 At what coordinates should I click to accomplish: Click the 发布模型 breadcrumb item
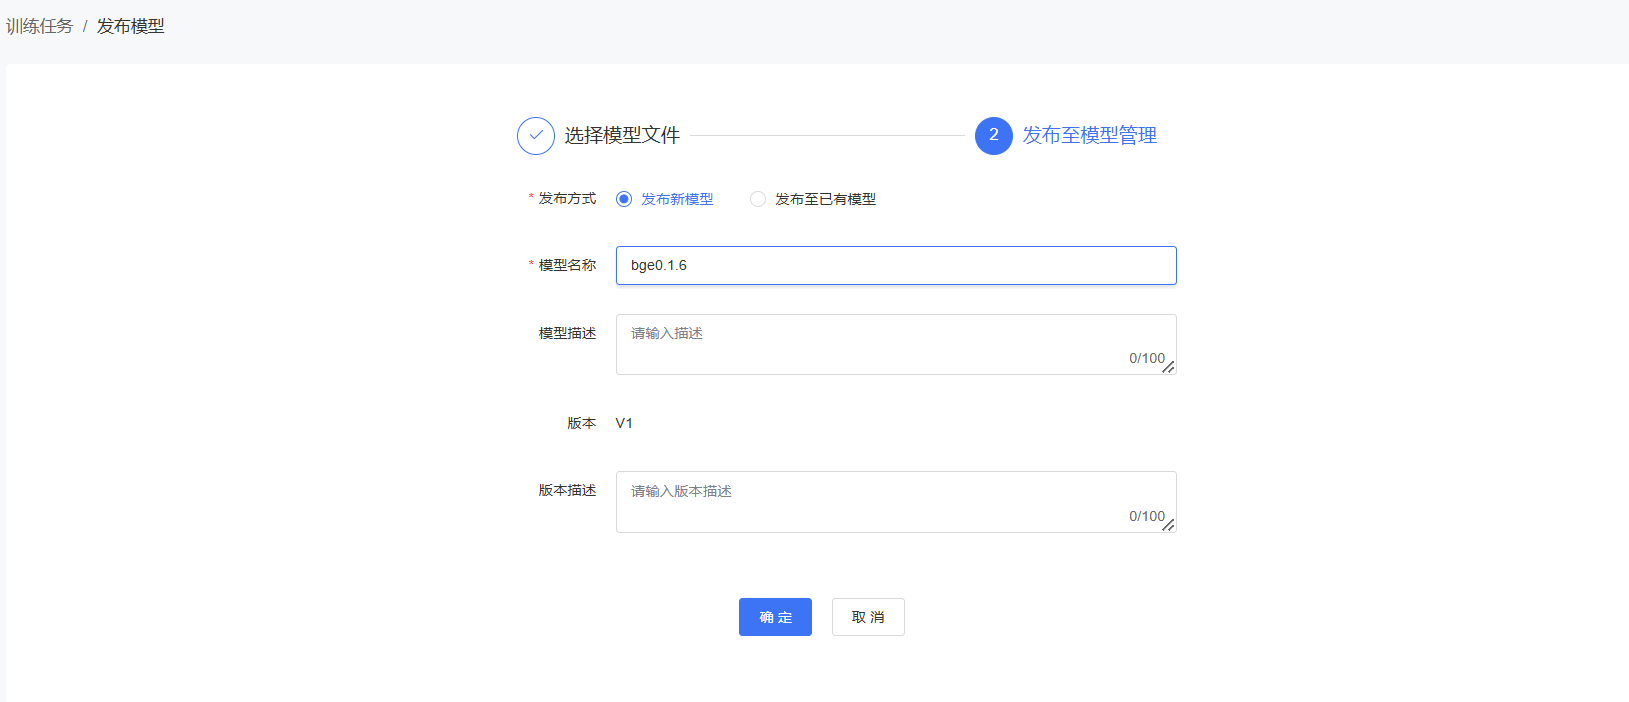(130, 26)
